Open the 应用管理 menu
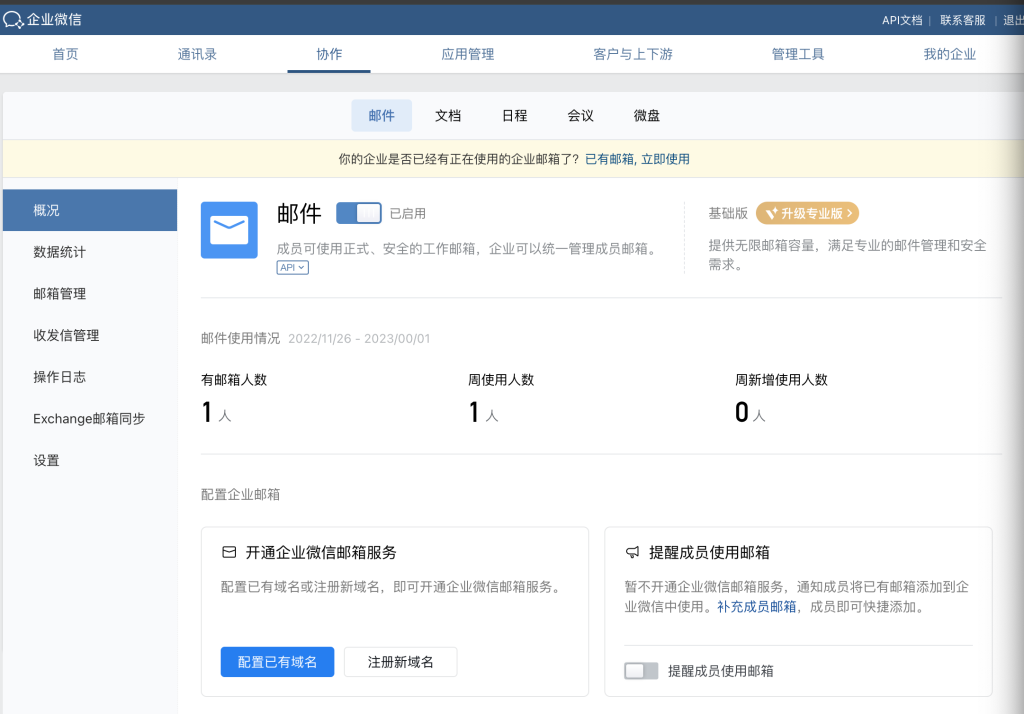Viewport: 1024px width, 714px height. (466, 55)
